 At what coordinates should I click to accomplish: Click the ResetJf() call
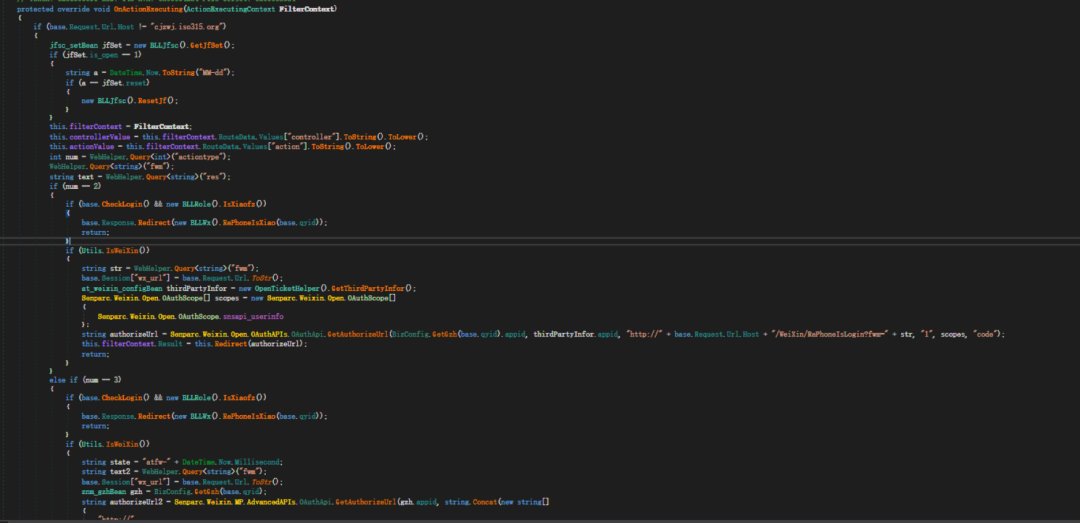(x=156, y=101)
